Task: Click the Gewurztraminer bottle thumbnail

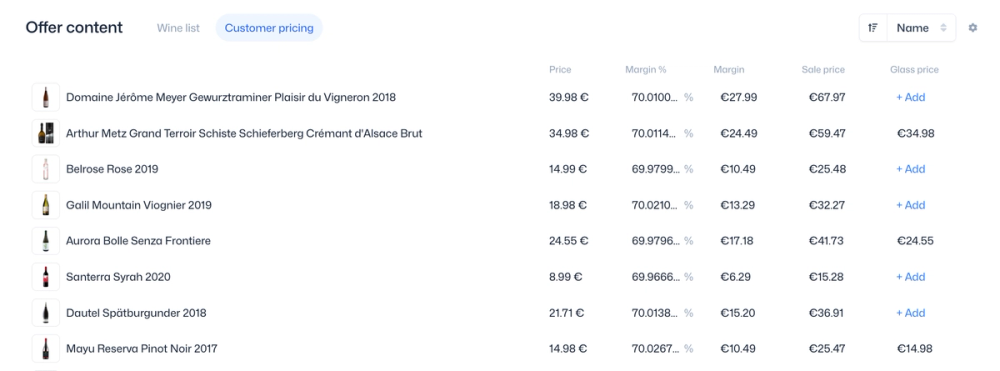Action: click(46, 98)
